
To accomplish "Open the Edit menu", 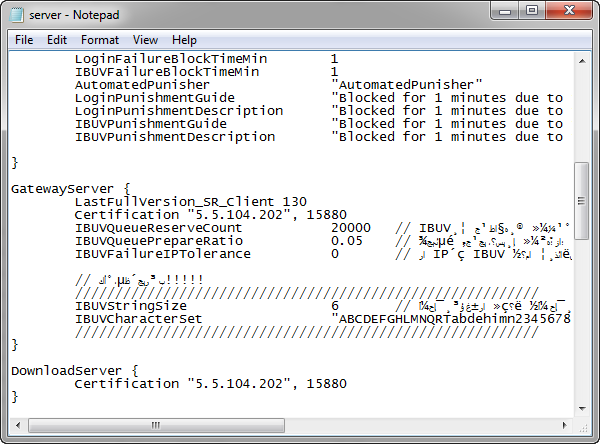I will pos(57,40).
